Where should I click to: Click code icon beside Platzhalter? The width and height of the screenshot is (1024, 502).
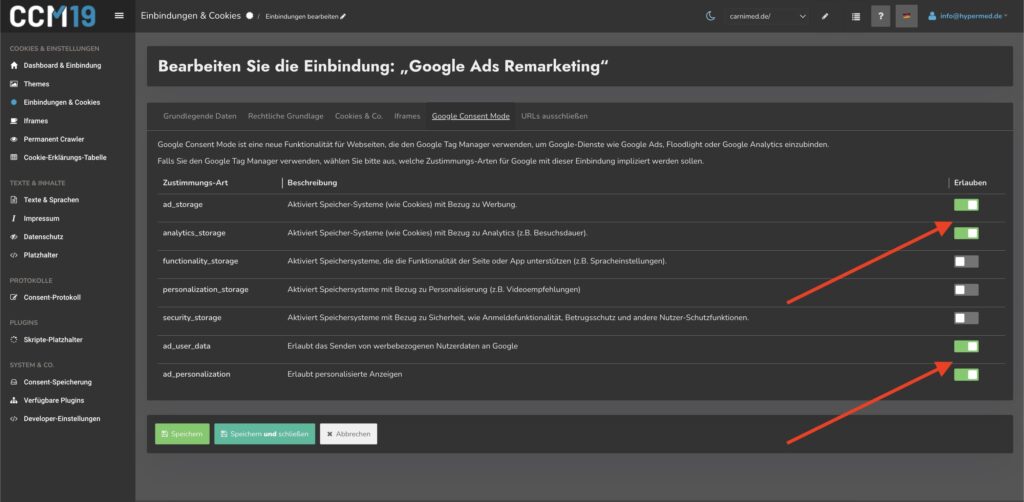14,255
